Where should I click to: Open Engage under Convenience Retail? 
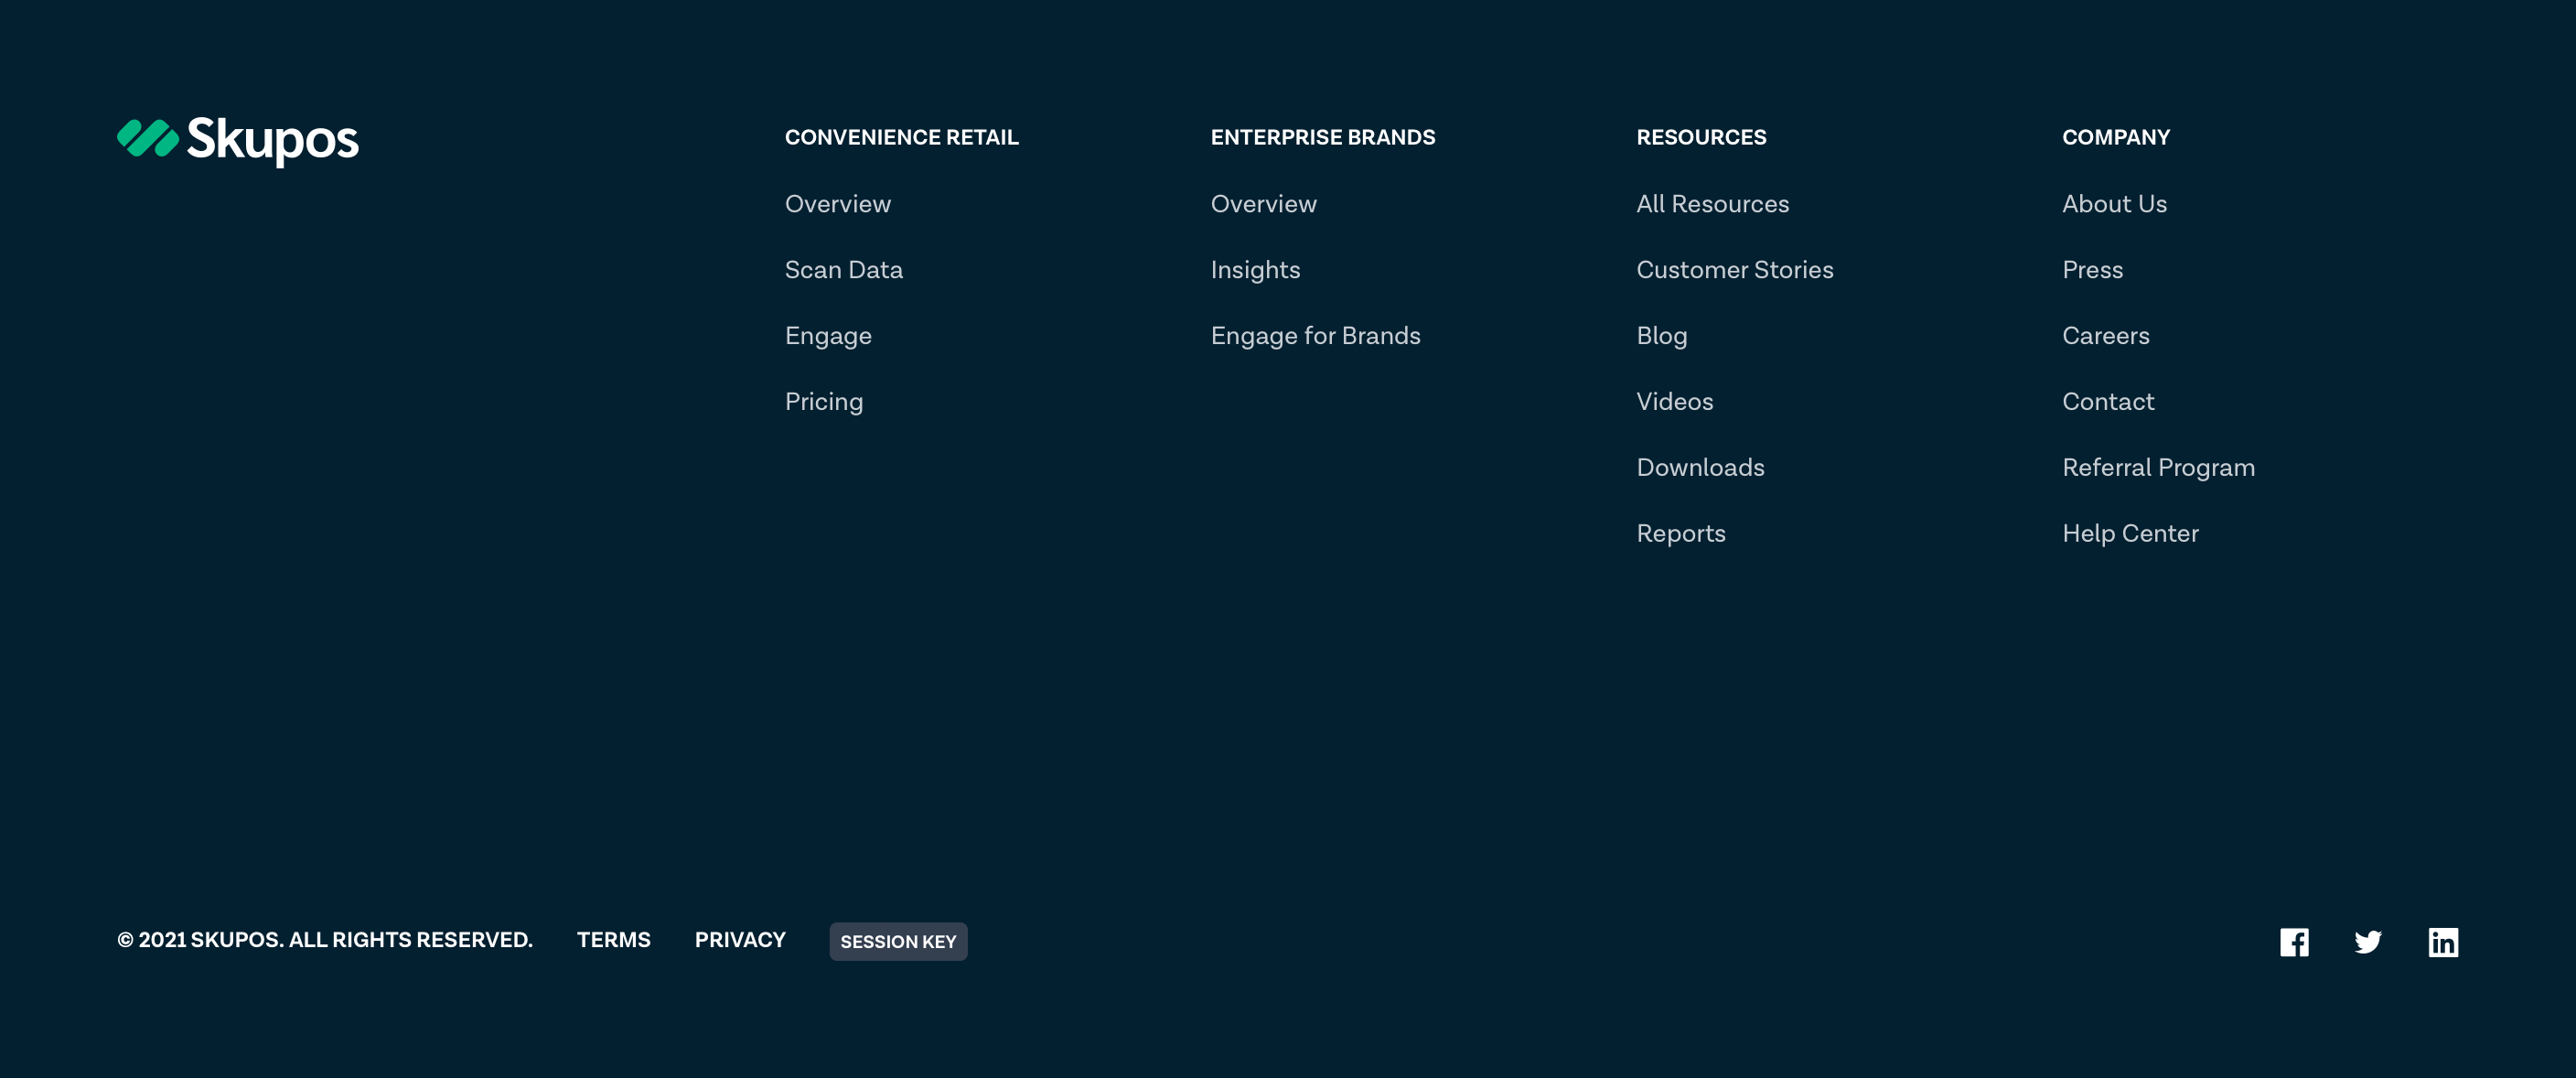pos(828,335)
